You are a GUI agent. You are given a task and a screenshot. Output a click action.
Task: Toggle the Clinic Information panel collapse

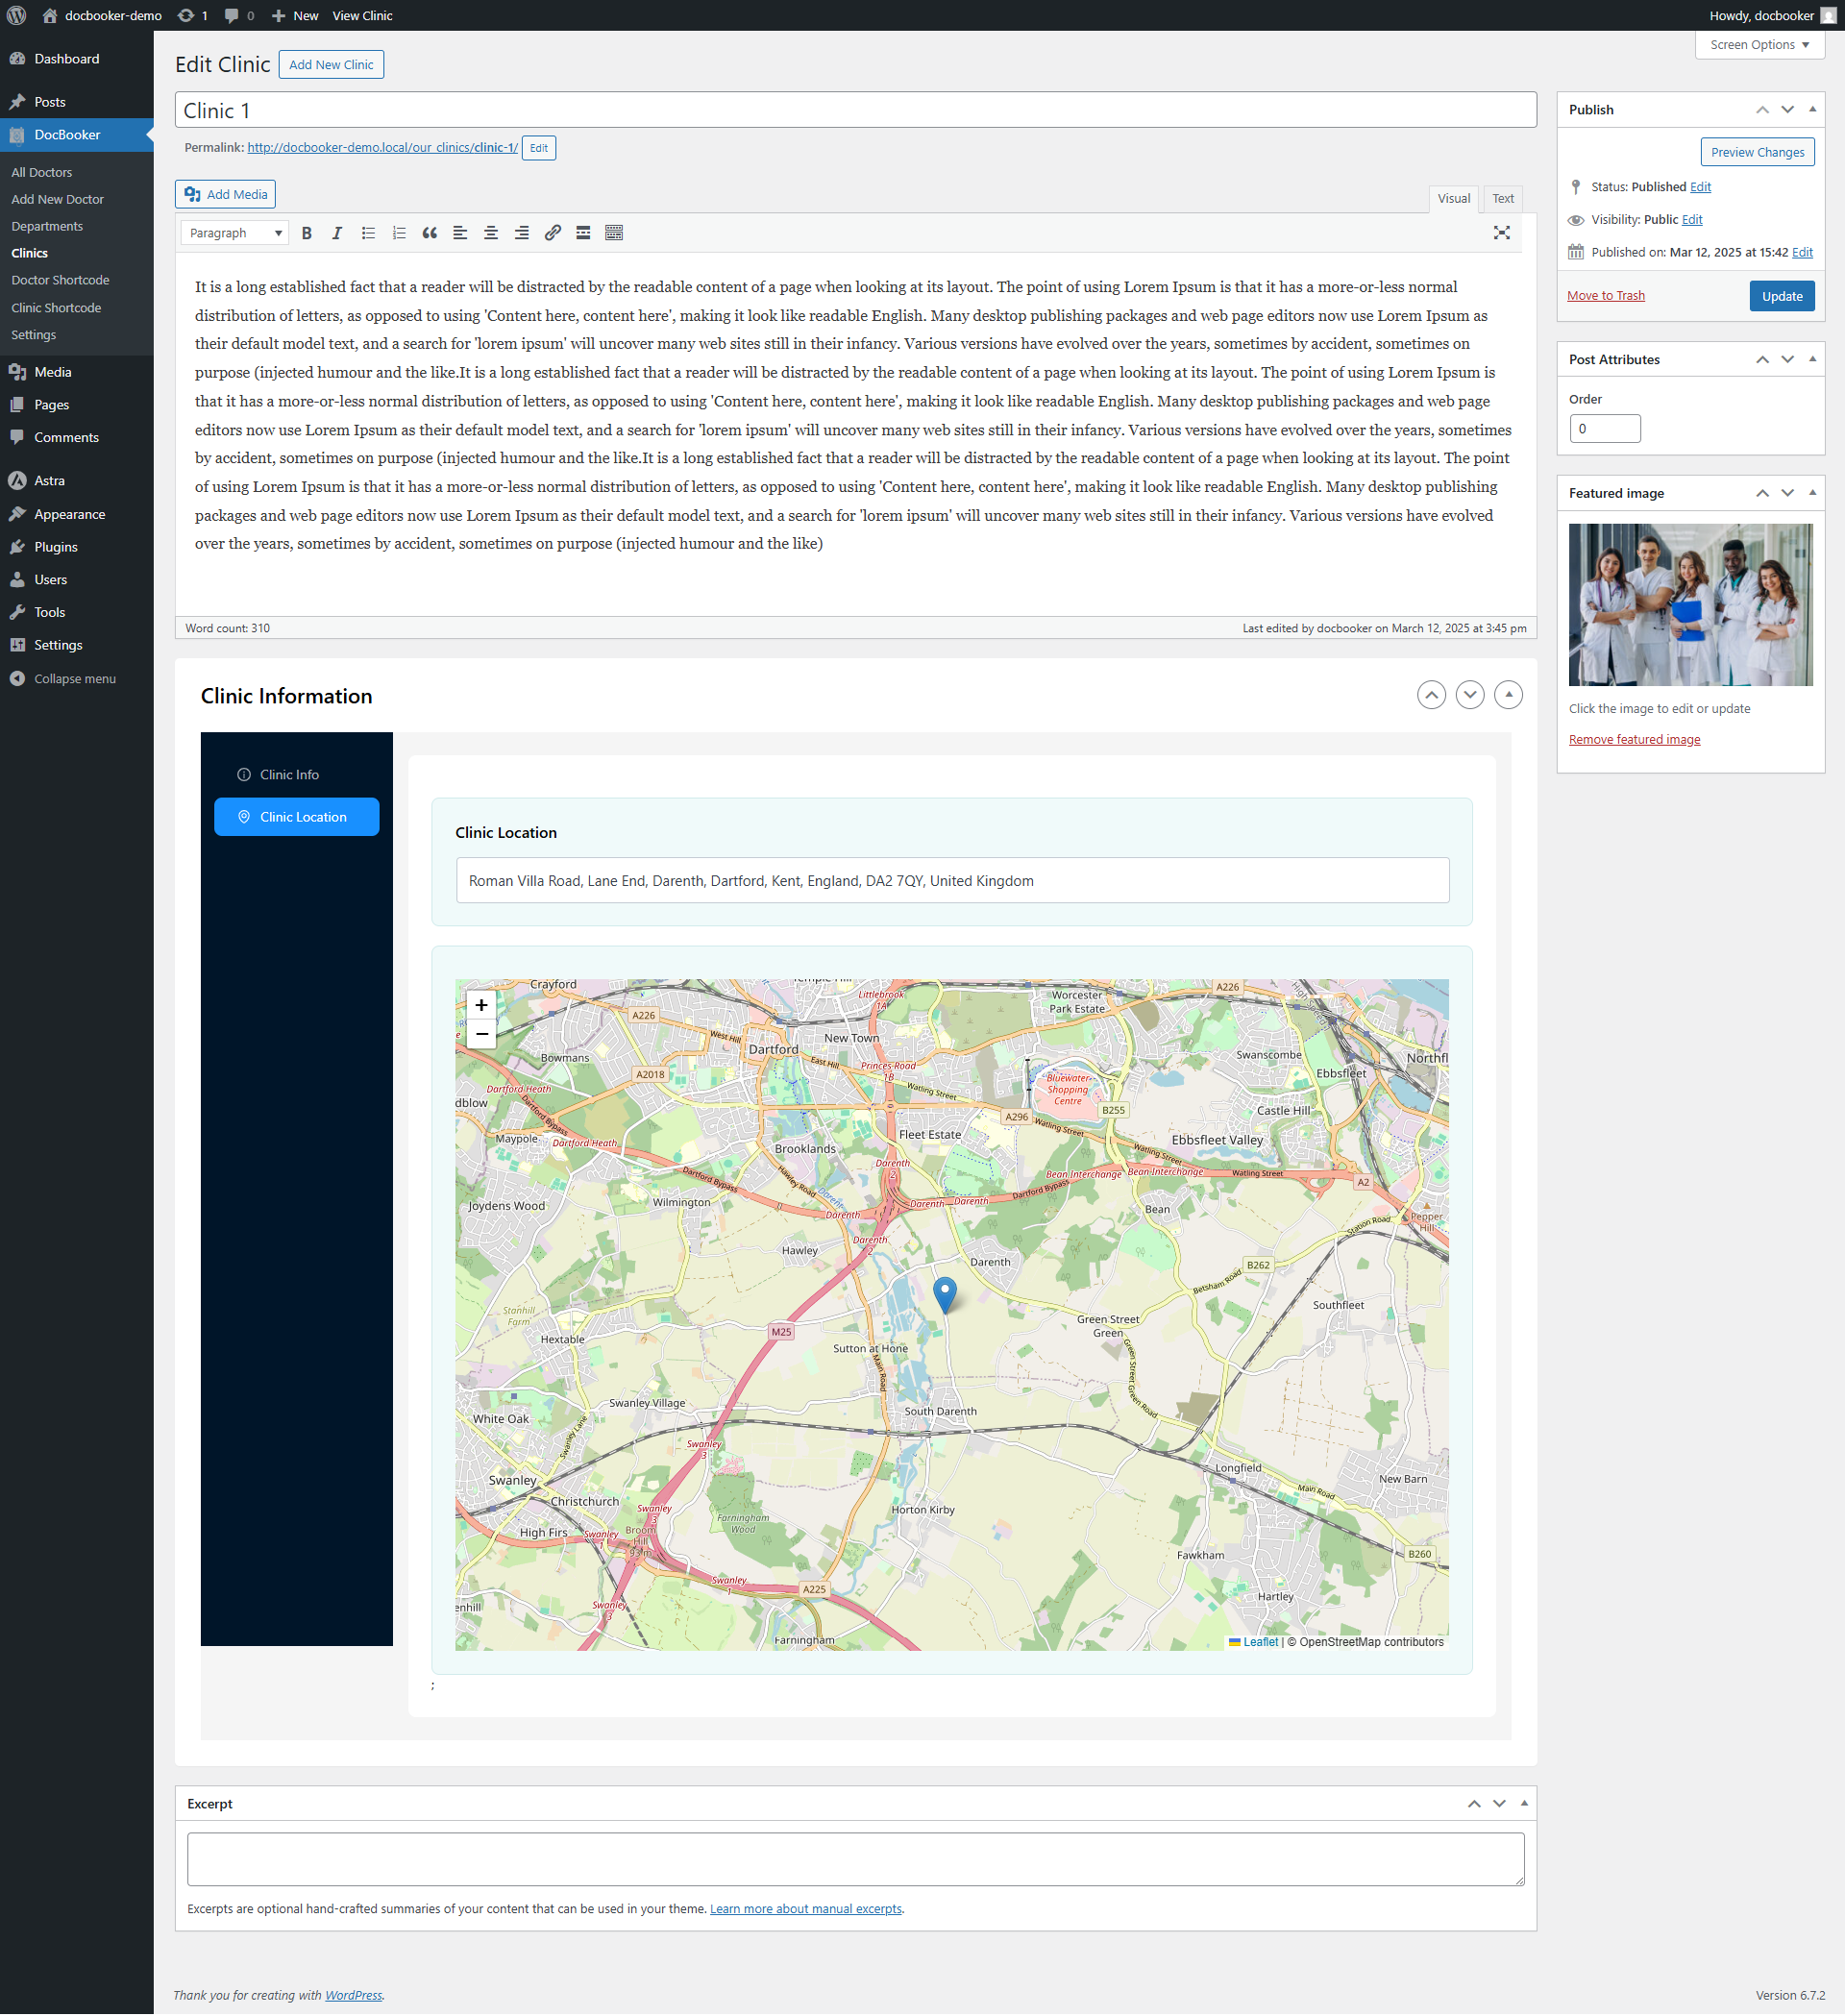pyautogui.click(x=1509, y=695)
